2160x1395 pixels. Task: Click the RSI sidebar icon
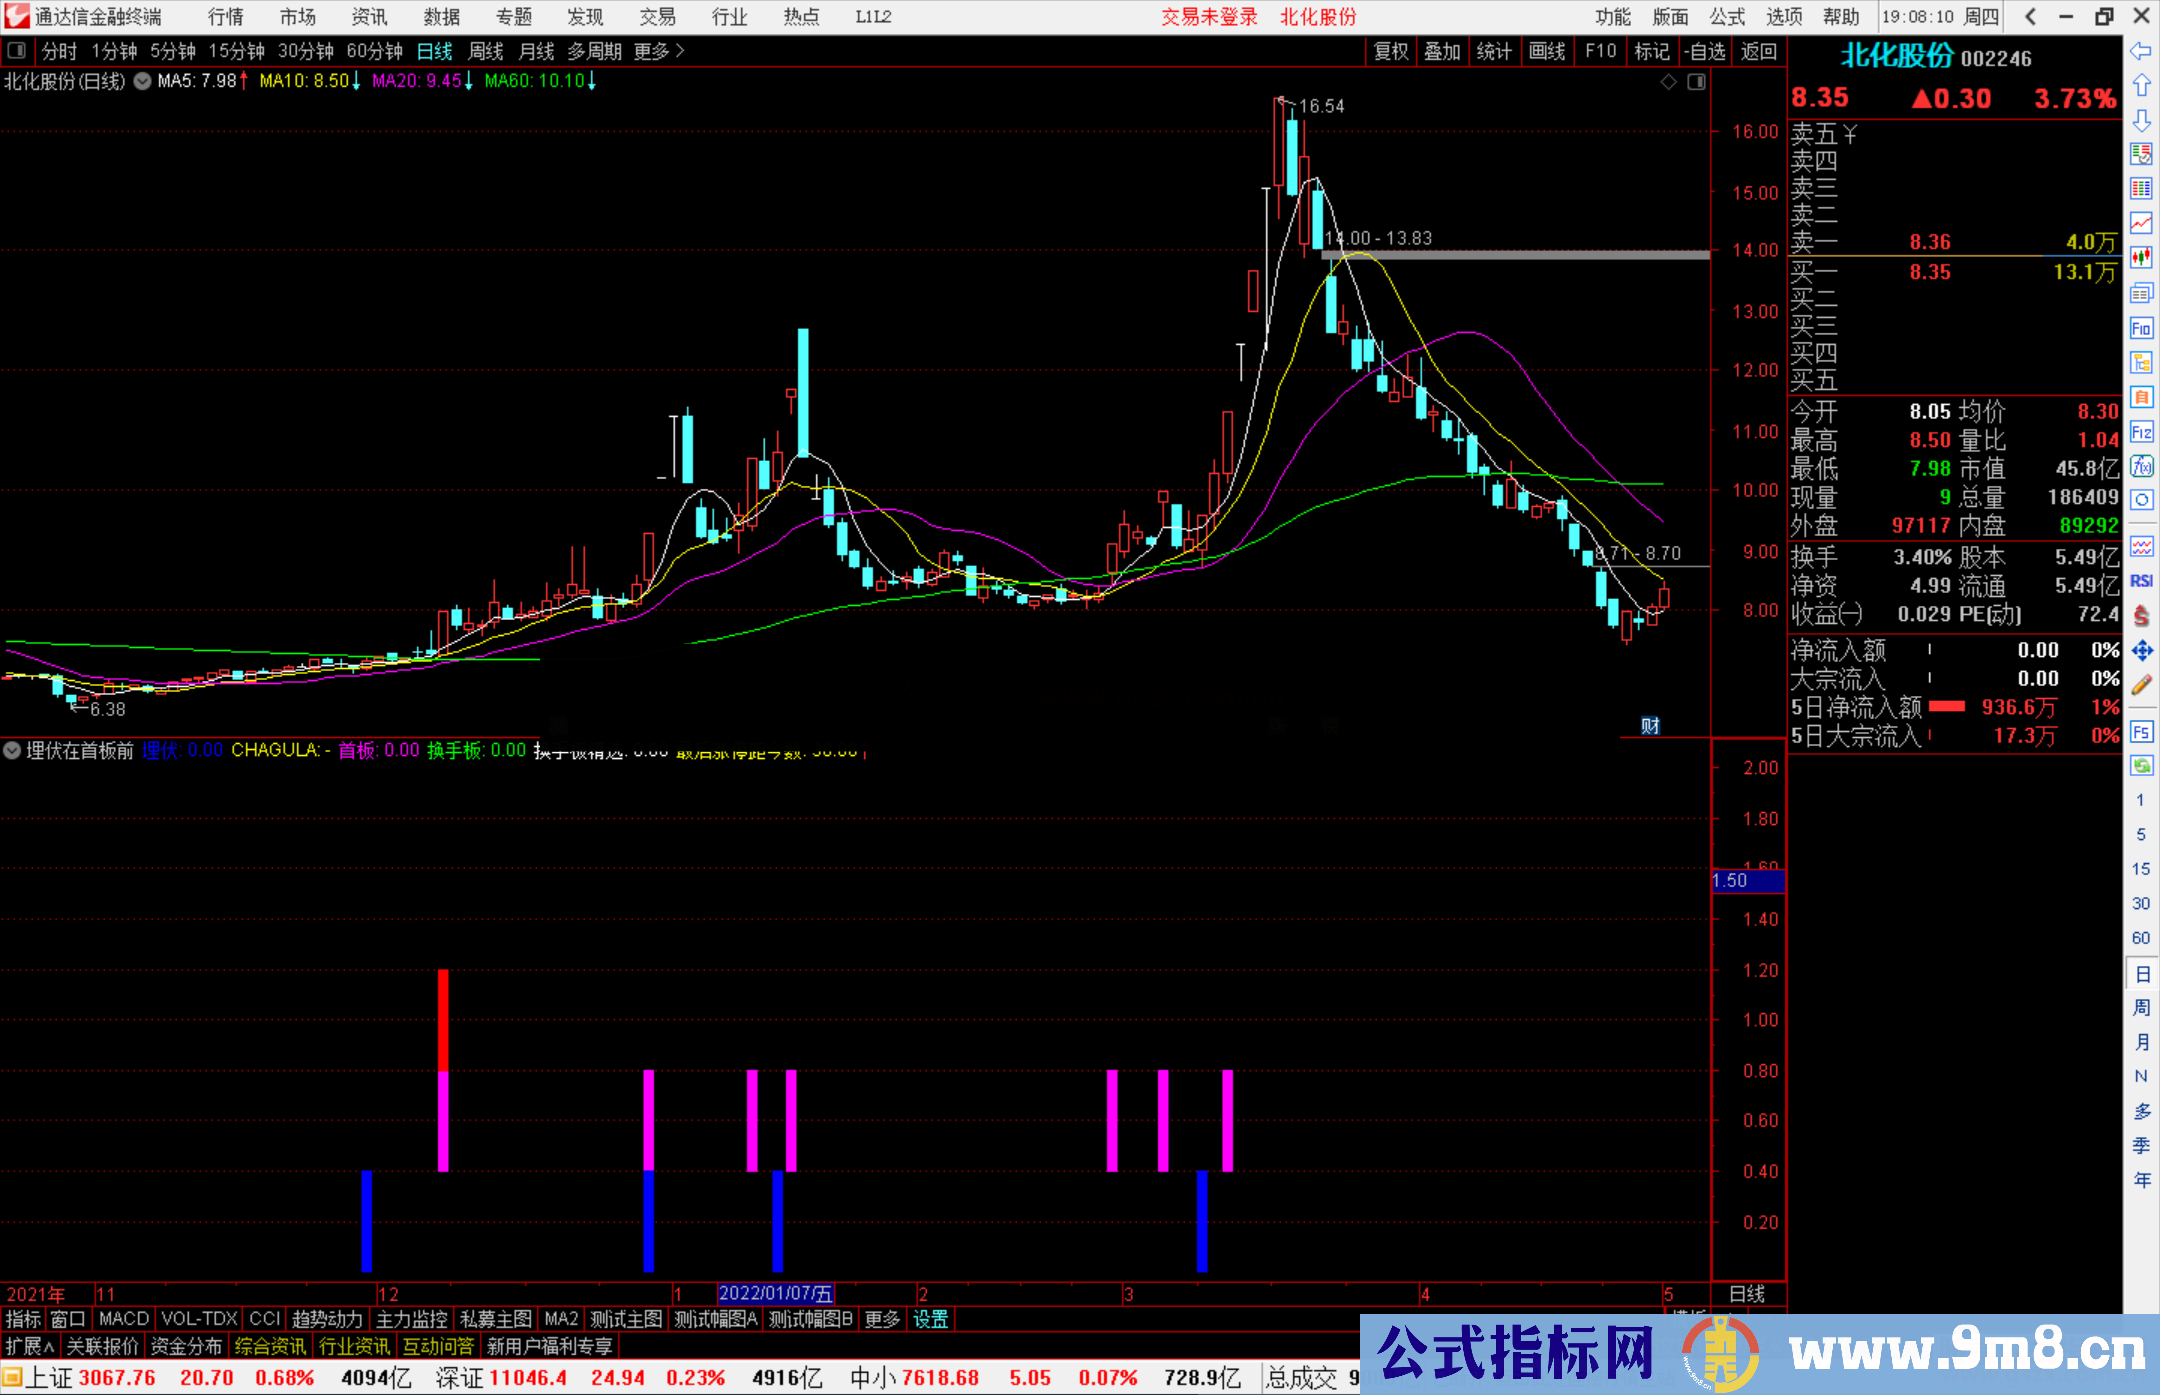pos(2141,581)
